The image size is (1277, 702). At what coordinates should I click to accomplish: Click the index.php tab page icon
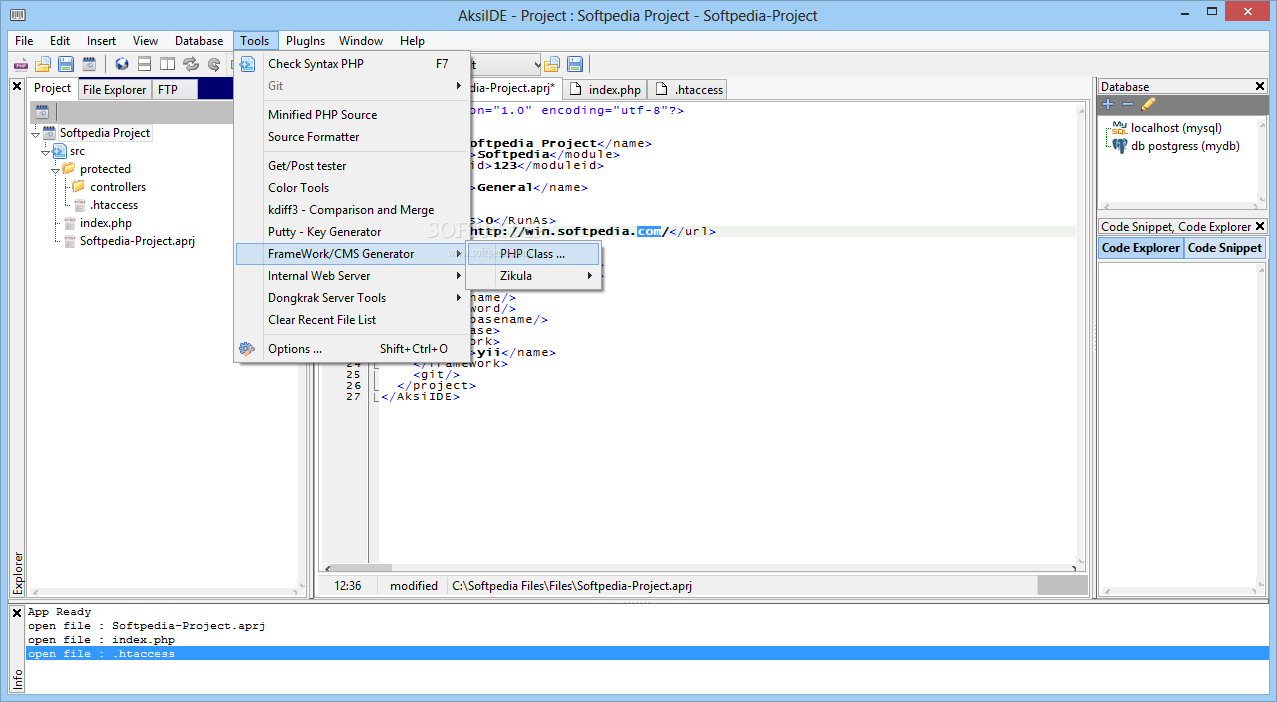click(x=576, y=90)
